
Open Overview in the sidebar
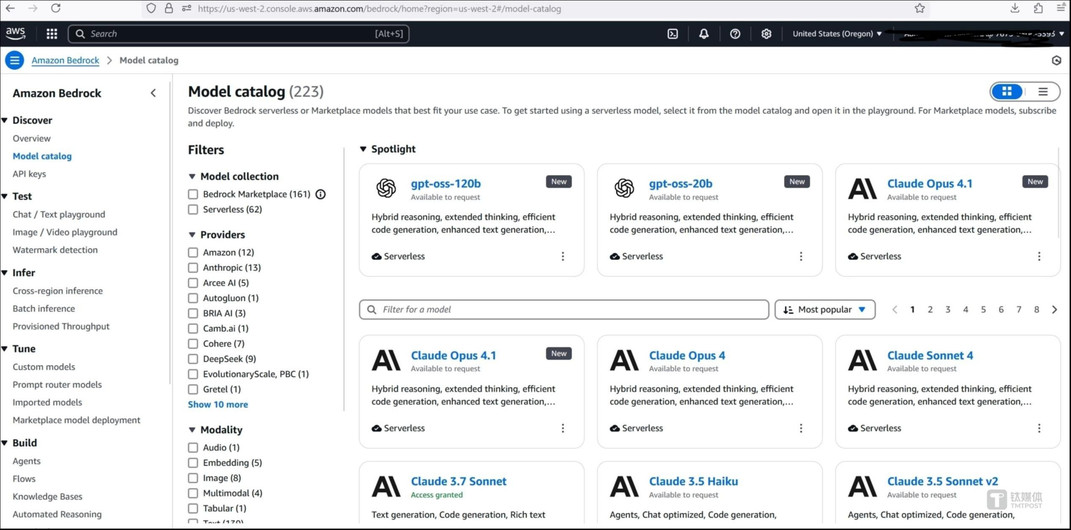tap(31, 138)
